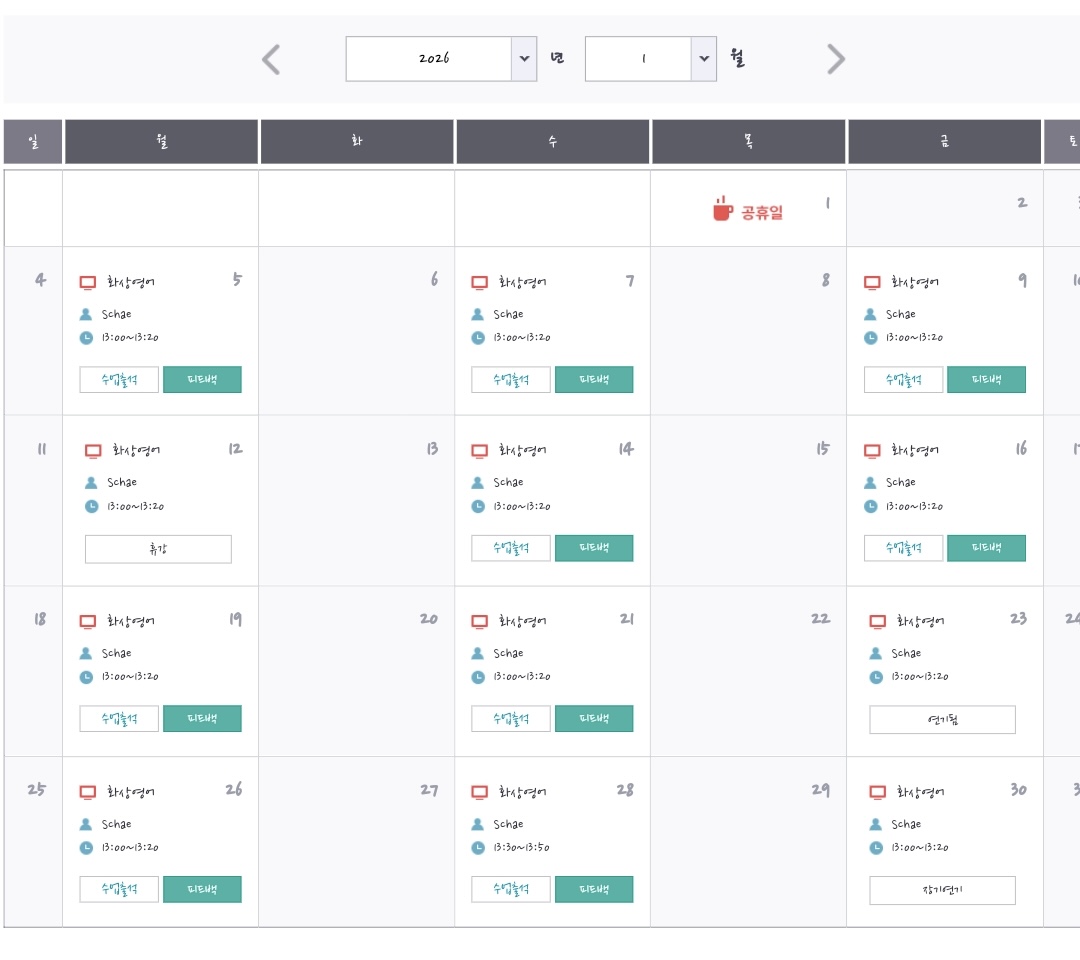Select the 수 weekday column header
The image size is (1080, 960).
pyautogui.click(x=552, y=142)
